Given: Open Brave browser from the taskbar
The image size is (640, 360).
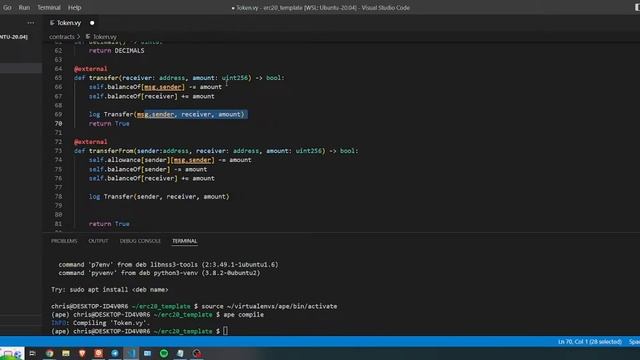Looking at the screenshot, I should coord(82,353).
